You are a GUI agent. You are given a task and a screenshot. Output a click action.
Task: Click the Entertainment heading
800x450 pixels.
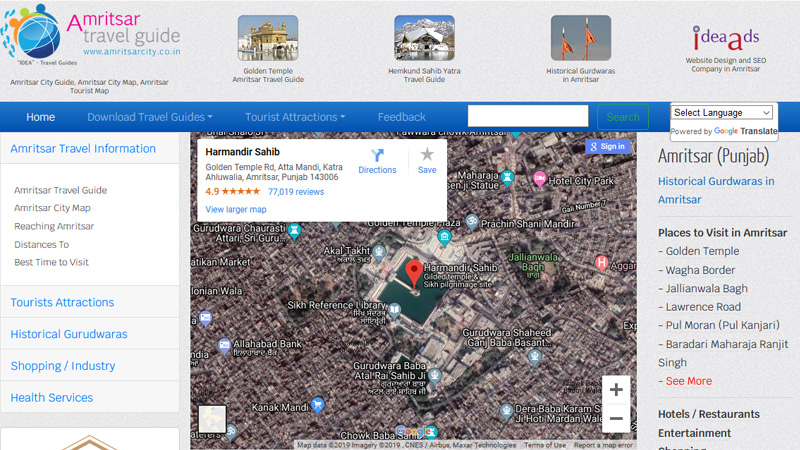point(694,433)
